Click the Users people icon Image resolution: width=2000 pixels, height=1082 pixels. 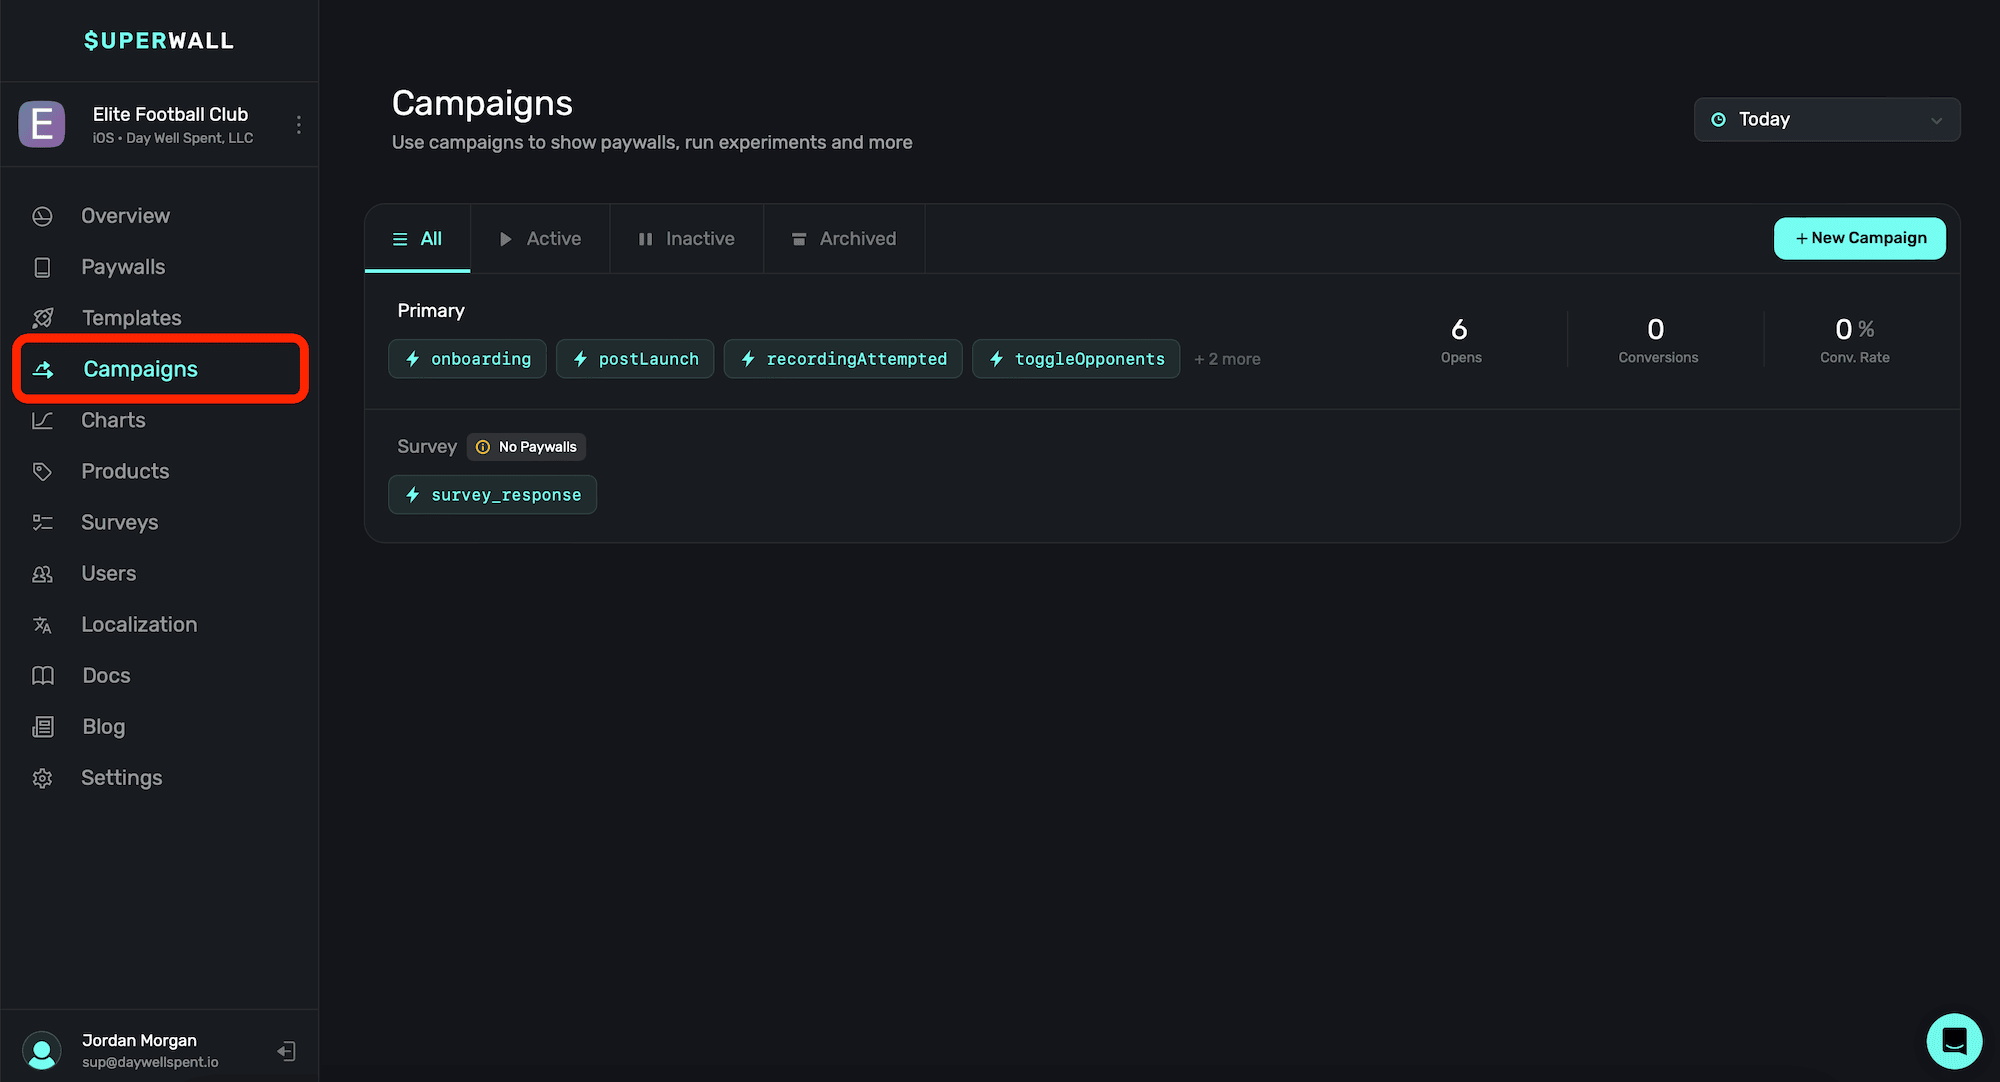click(42, 574)
